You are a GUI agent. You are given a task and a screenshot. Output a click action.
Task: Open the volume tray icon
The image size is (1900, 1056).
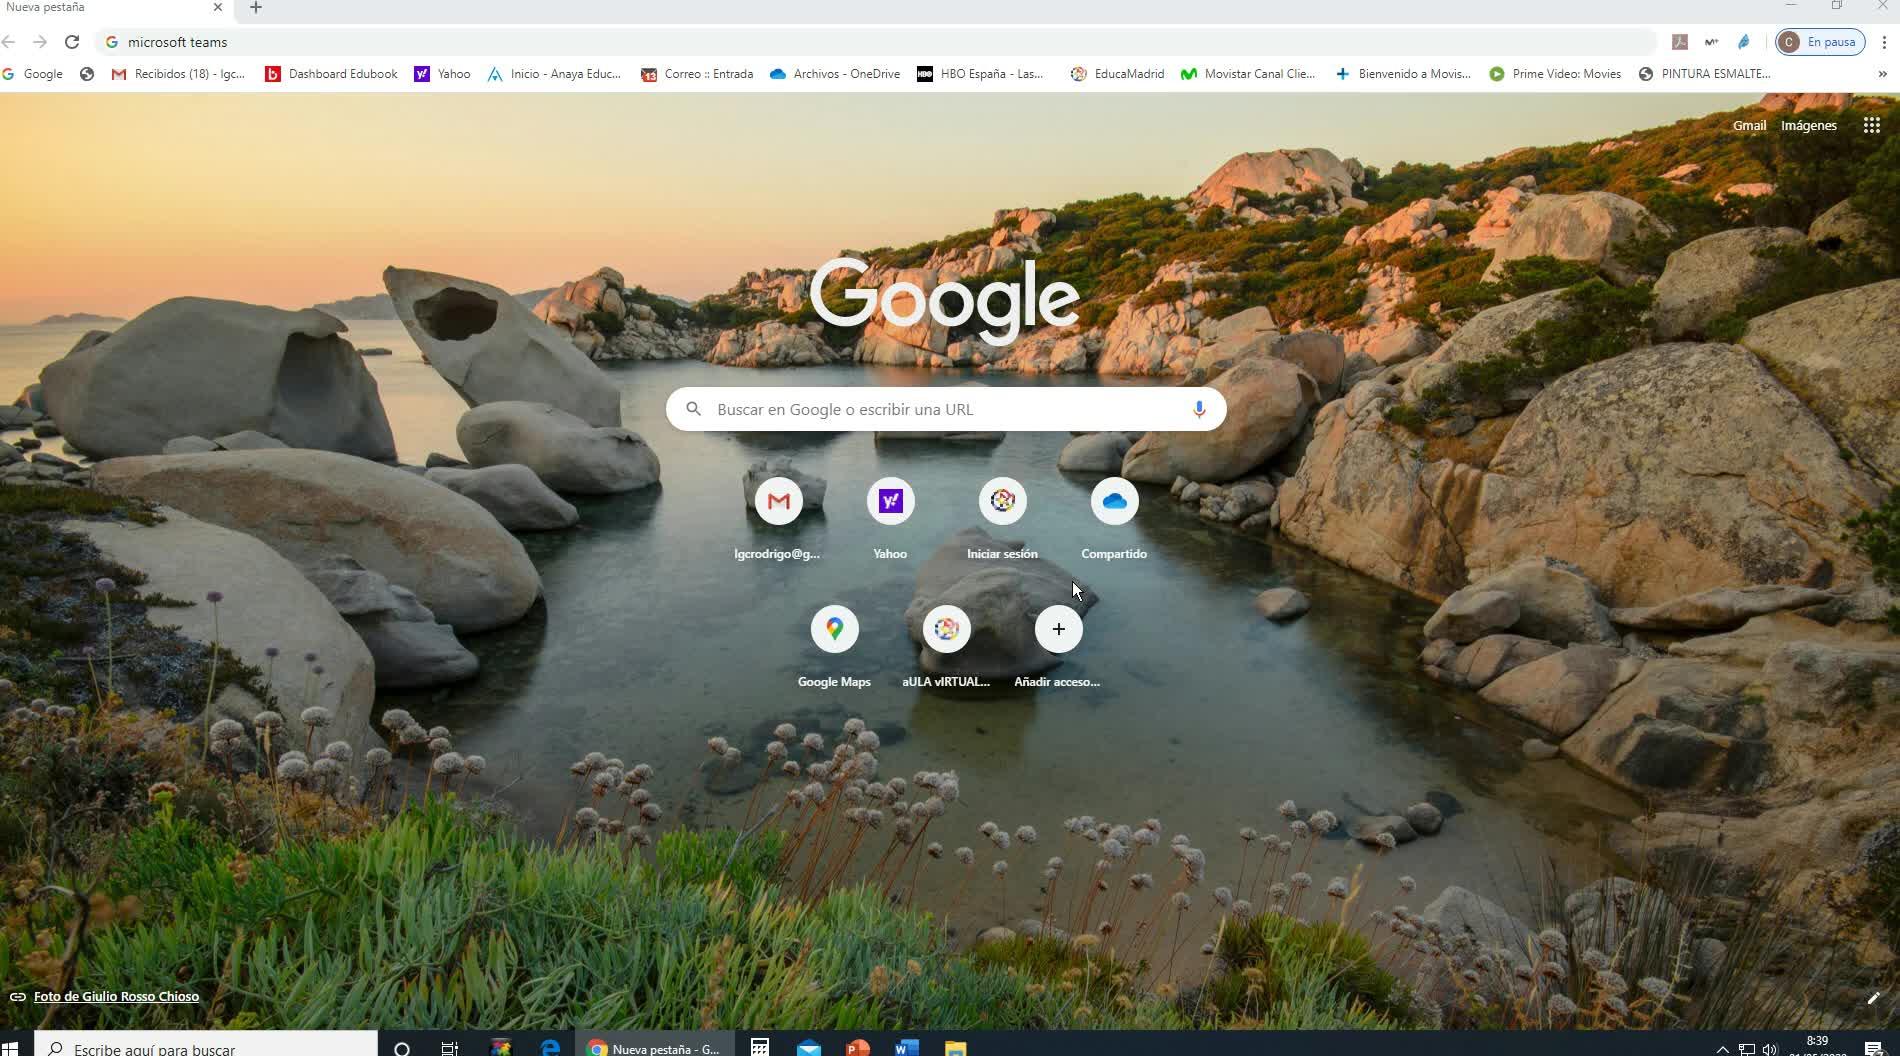pos(1770,1049)
